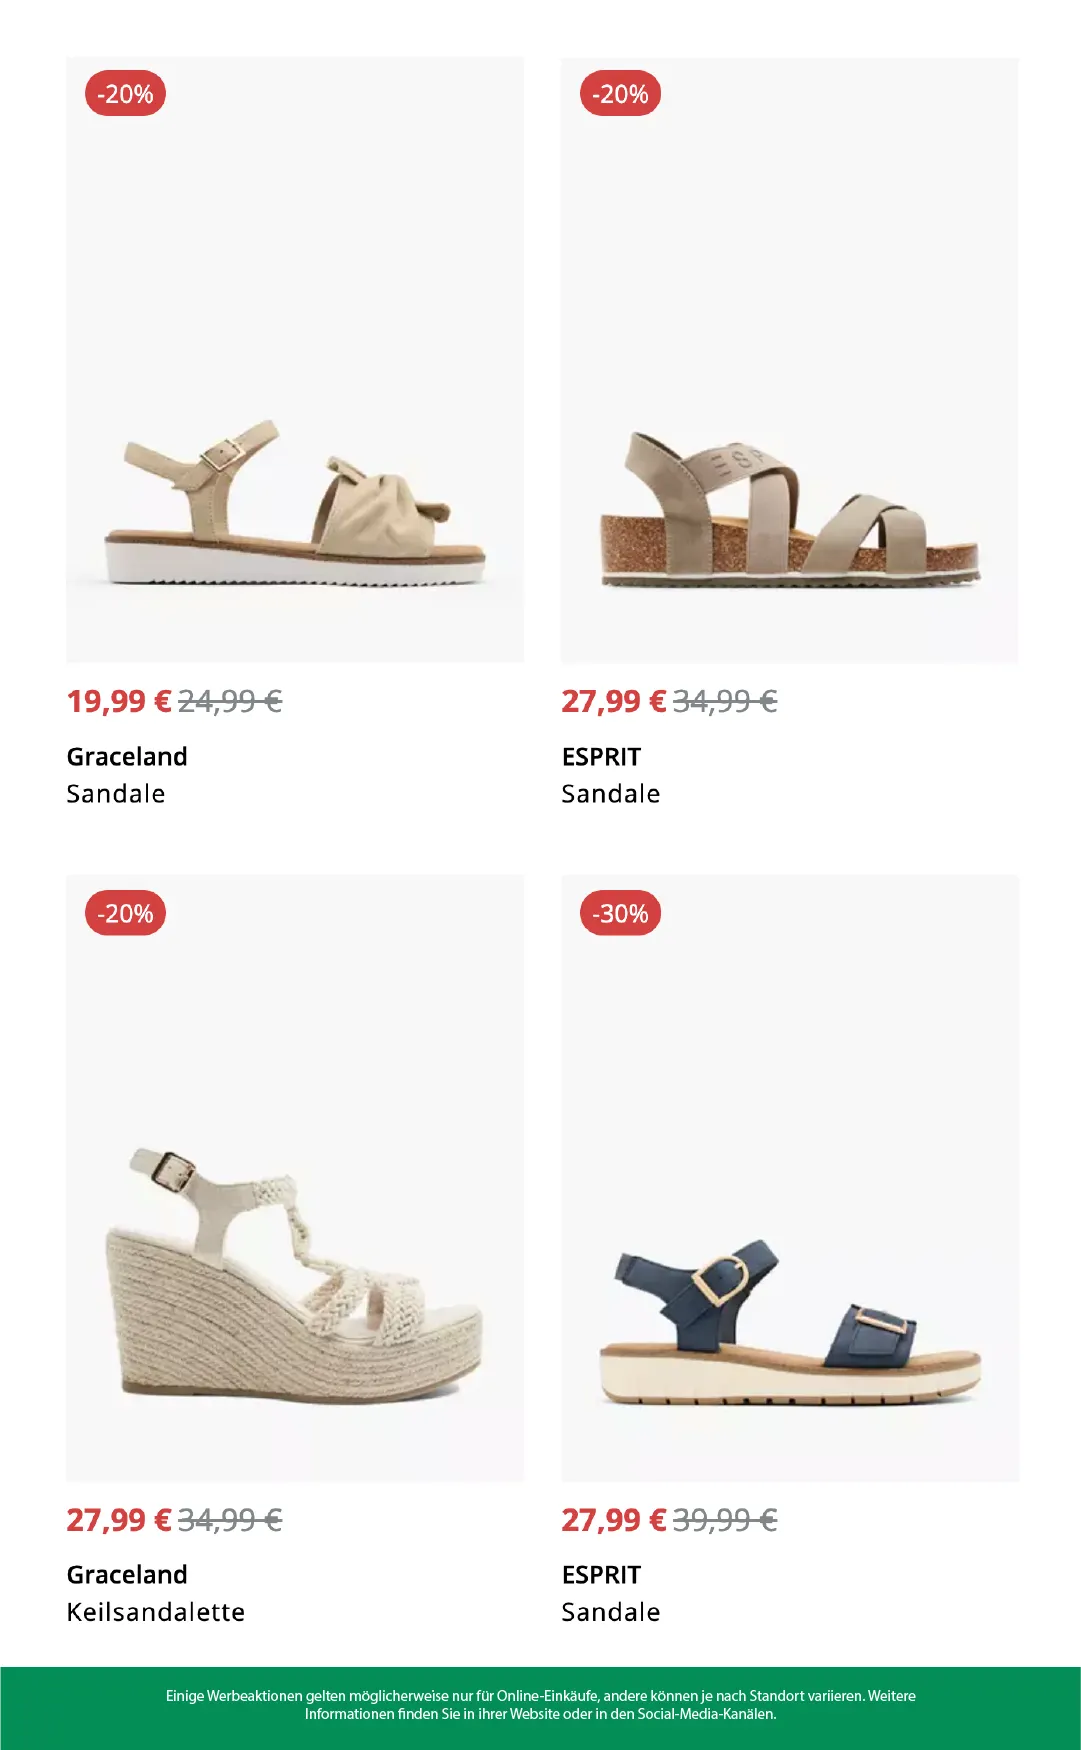The width and height of the screenshot is (1081, 1750).
Task: Select the 27,99 € price of Keilsandalette
Action: pyautogui.click(x=119, y=1520)
